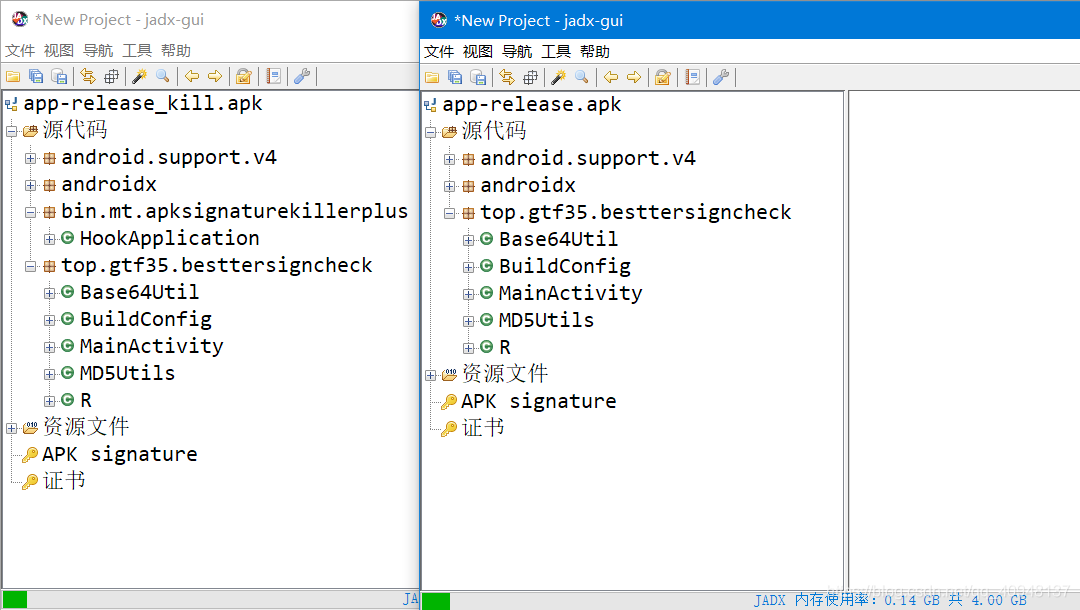
Task: Open preferences wrench in left window toolbar
Action: (x=302, y=76)
